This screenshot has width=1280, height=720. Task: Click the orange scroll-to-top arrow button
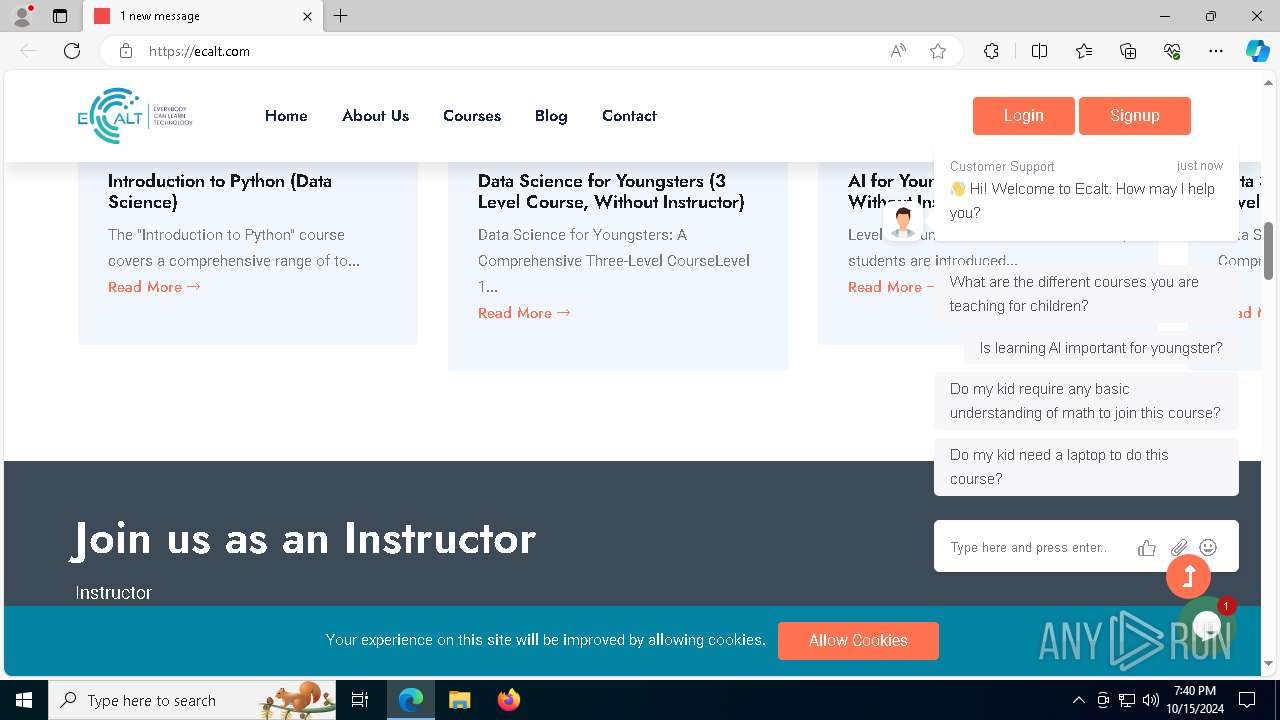pyautogui.click(x=1188, y=575)
